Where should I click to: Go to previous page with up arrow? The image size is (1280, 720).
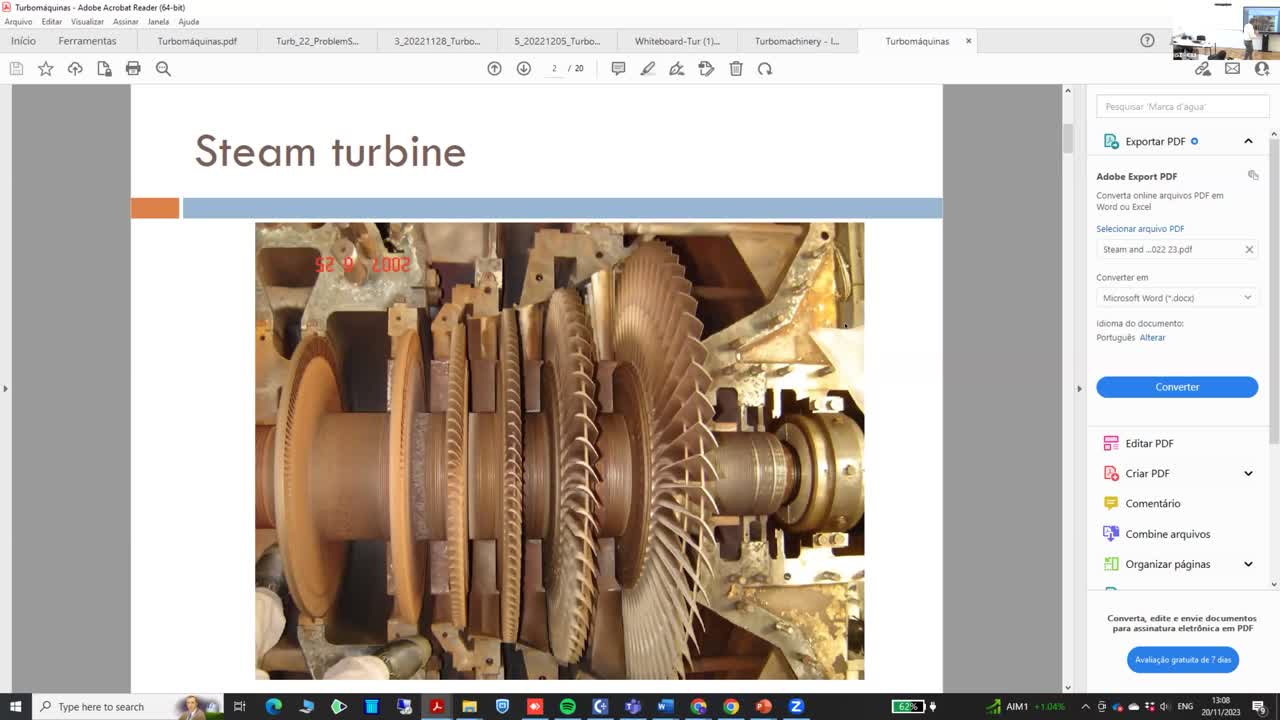pyautogui.click(x=494, y=69)
